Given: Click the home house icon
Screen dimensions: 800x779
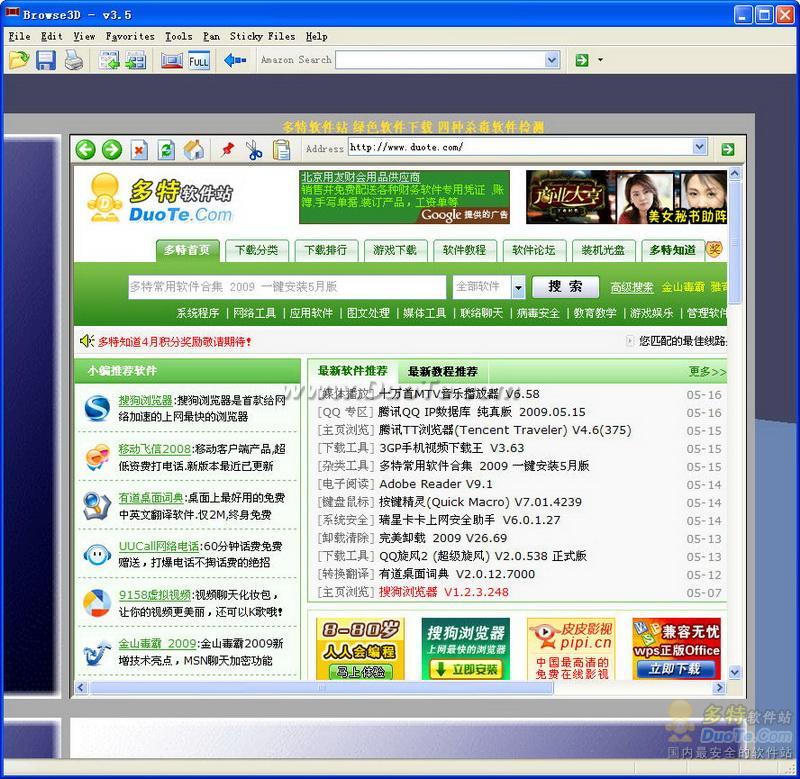Looking at the screenshot, I should [x=194, y=149].
